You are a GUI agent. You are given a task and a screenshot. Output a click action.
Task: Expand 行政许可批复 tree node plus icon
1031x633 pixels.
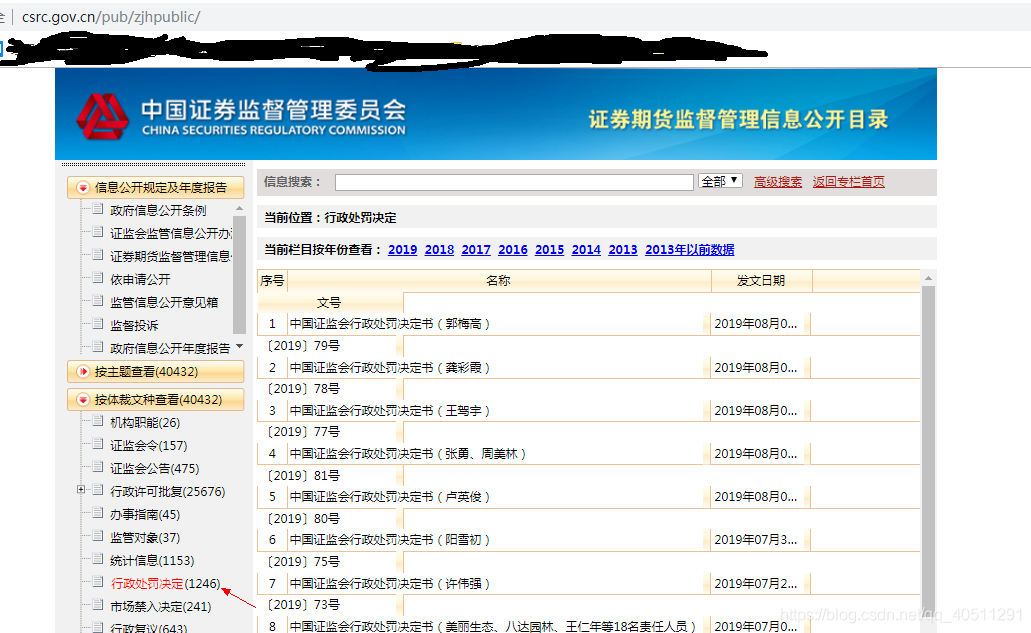pyautogui.click(x=80, y=489)
